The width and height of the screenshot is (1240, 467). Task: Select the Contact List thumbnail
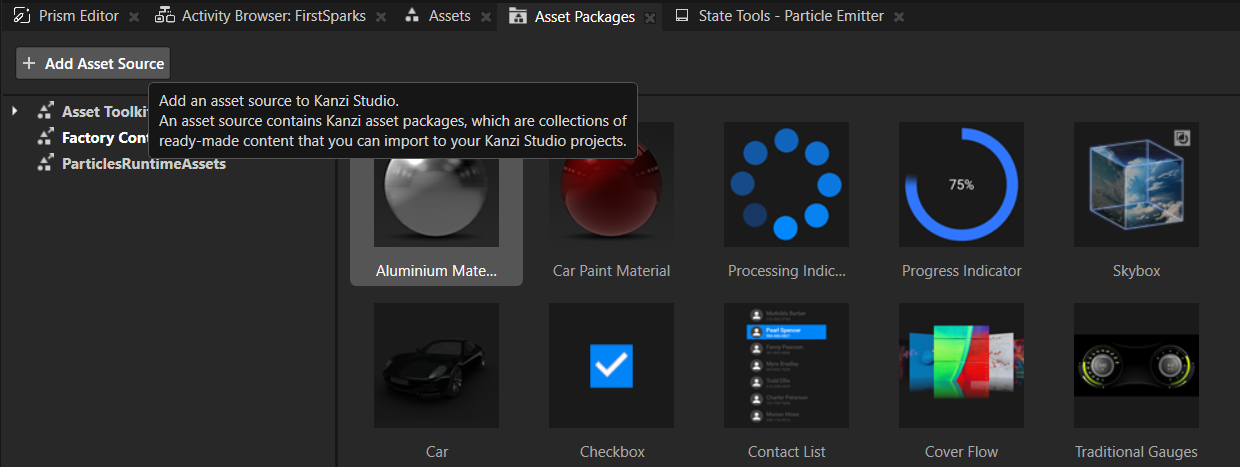pos(786,365)
